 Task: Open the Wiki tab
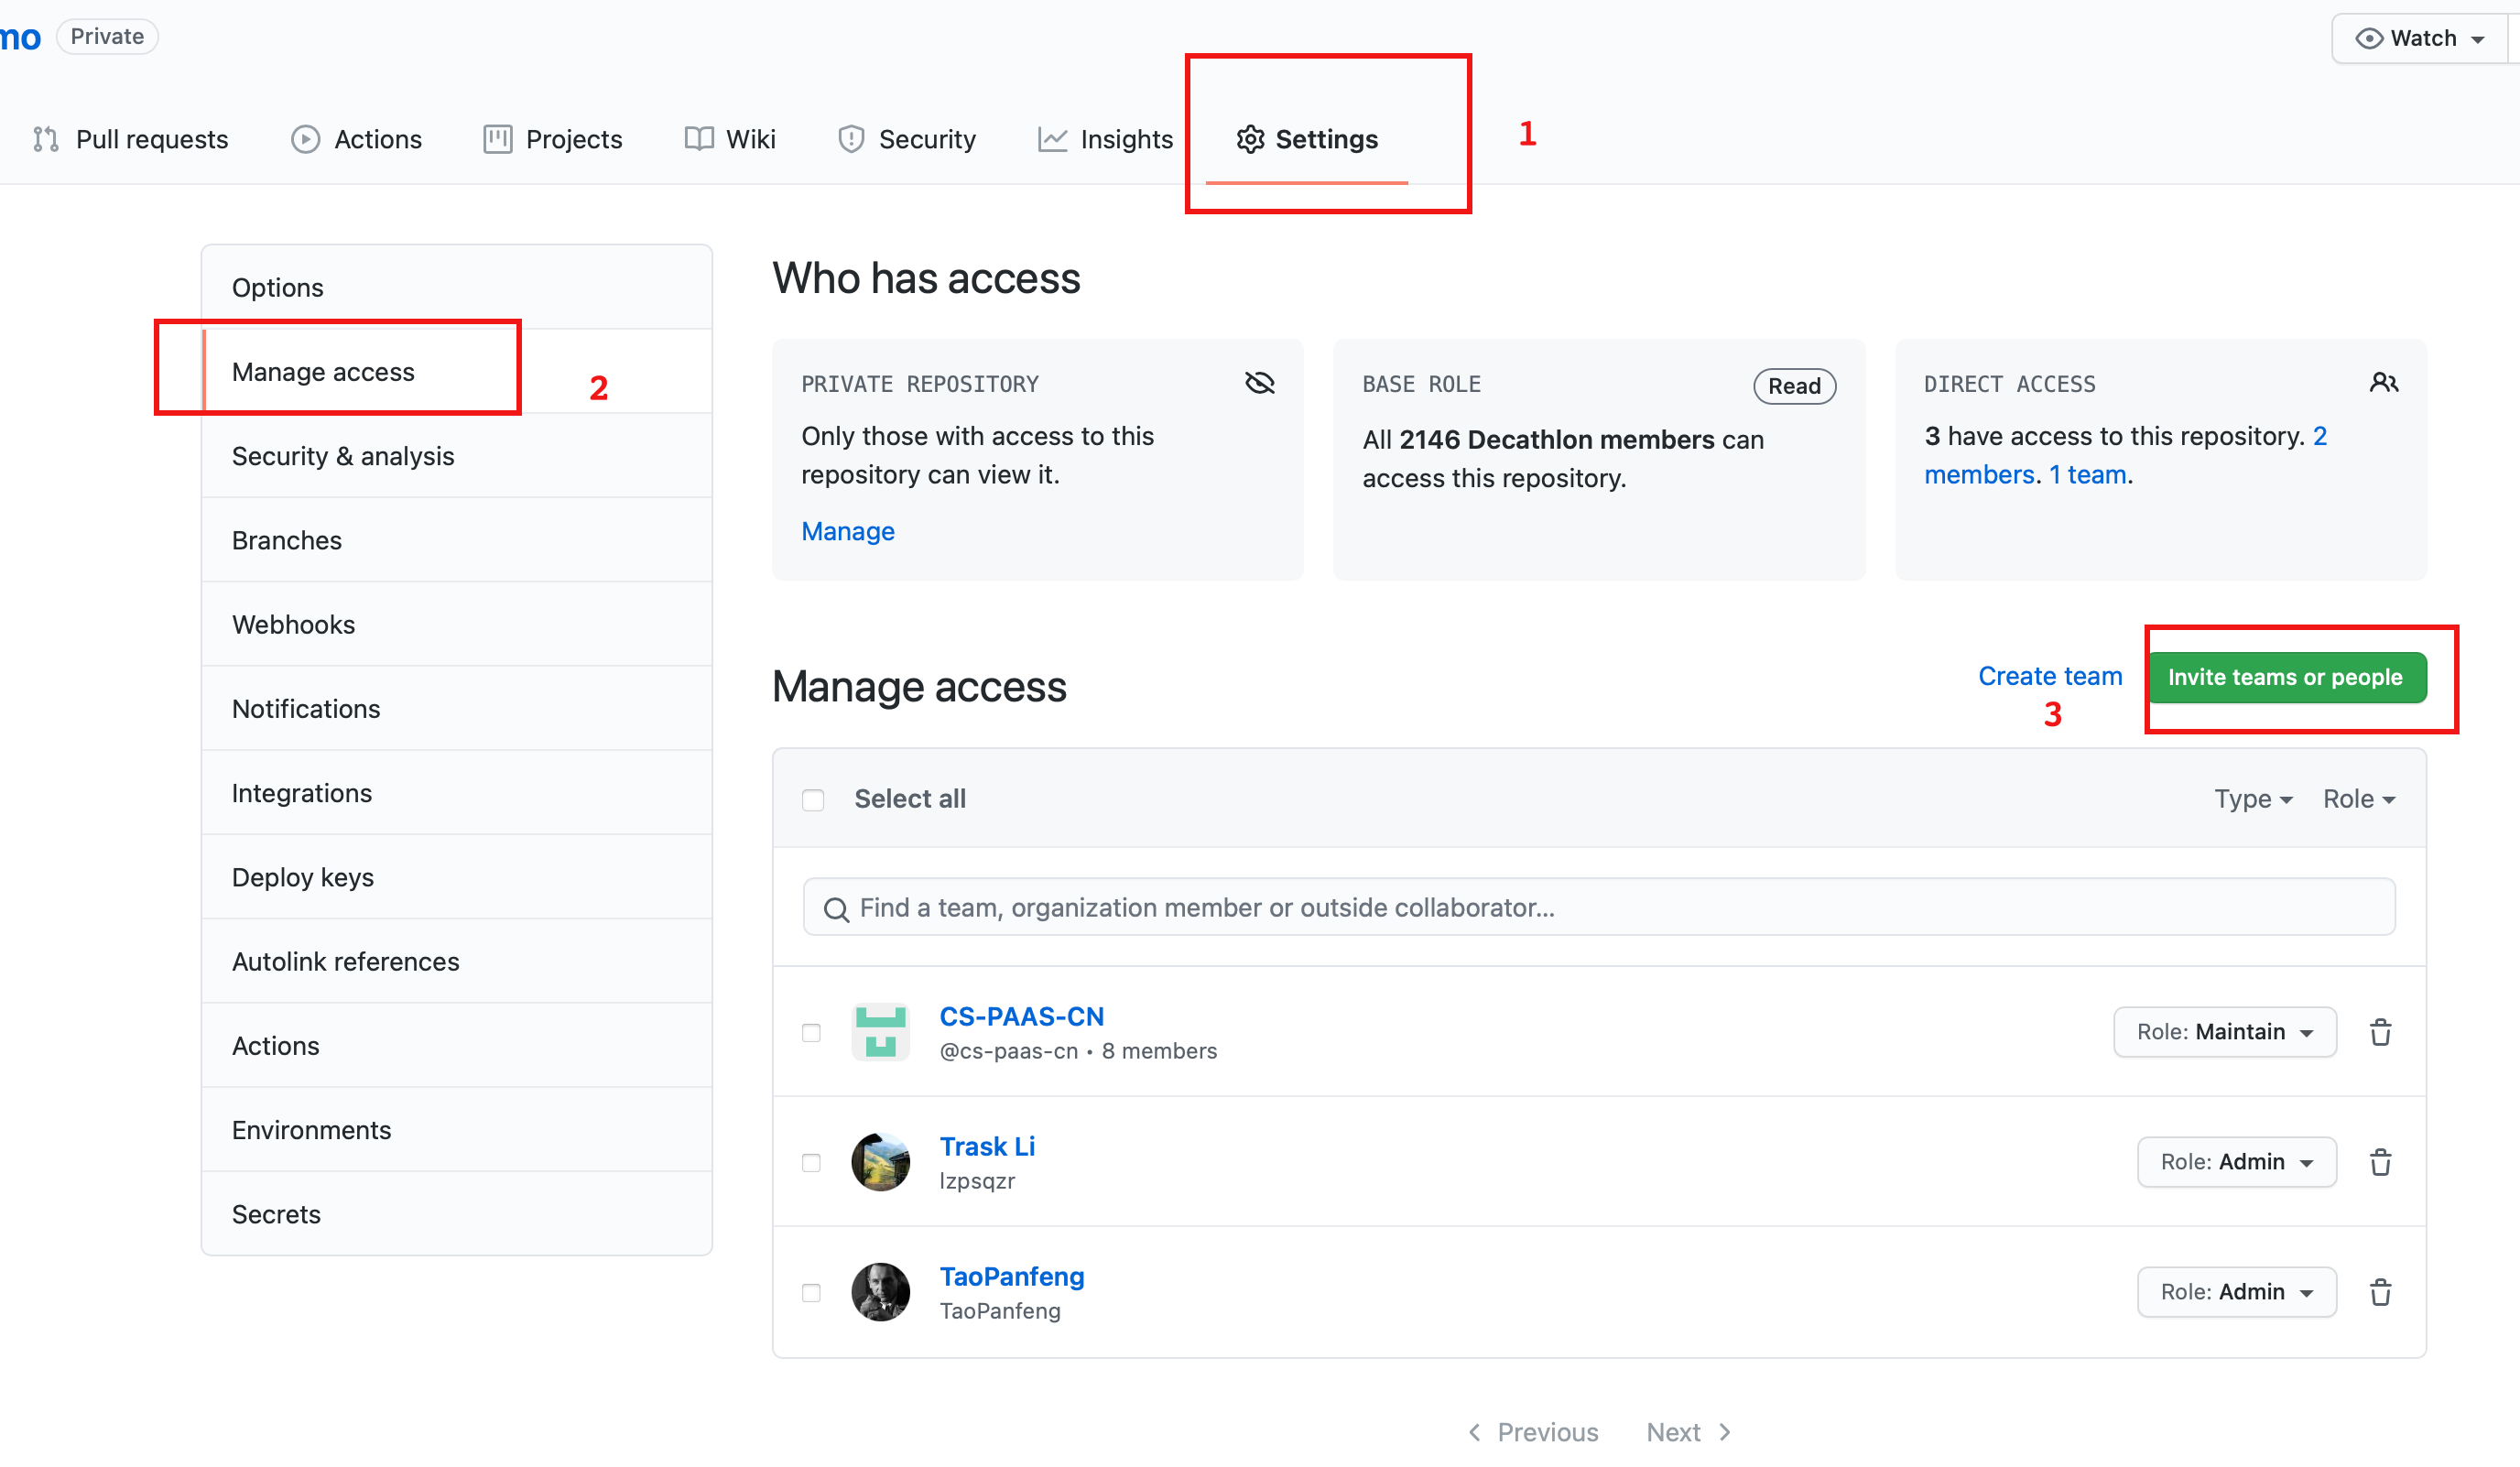coord(730,139)
